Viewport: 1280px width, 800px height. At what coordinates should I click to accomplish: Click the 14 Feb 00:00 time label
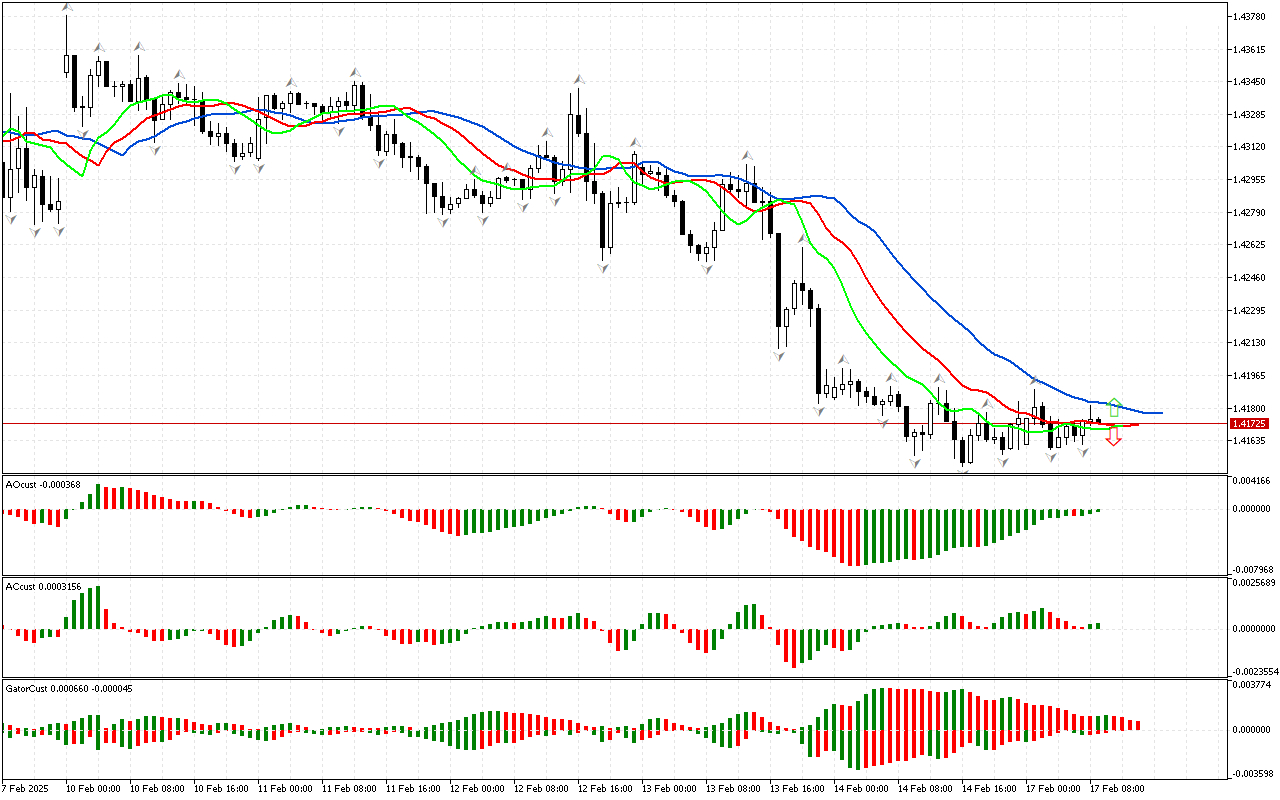[860, 788]
